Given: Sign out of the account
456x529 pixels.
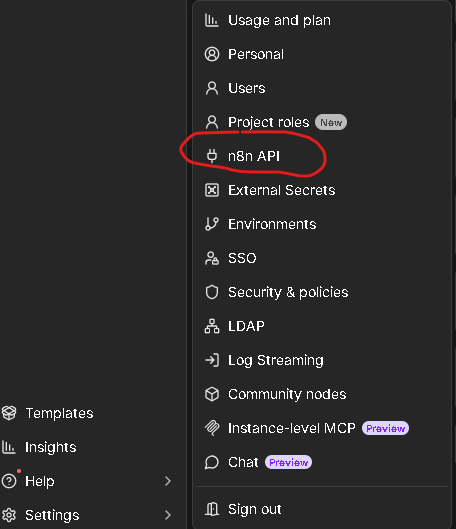Looking at the screenshot, I should click(322, 509).
